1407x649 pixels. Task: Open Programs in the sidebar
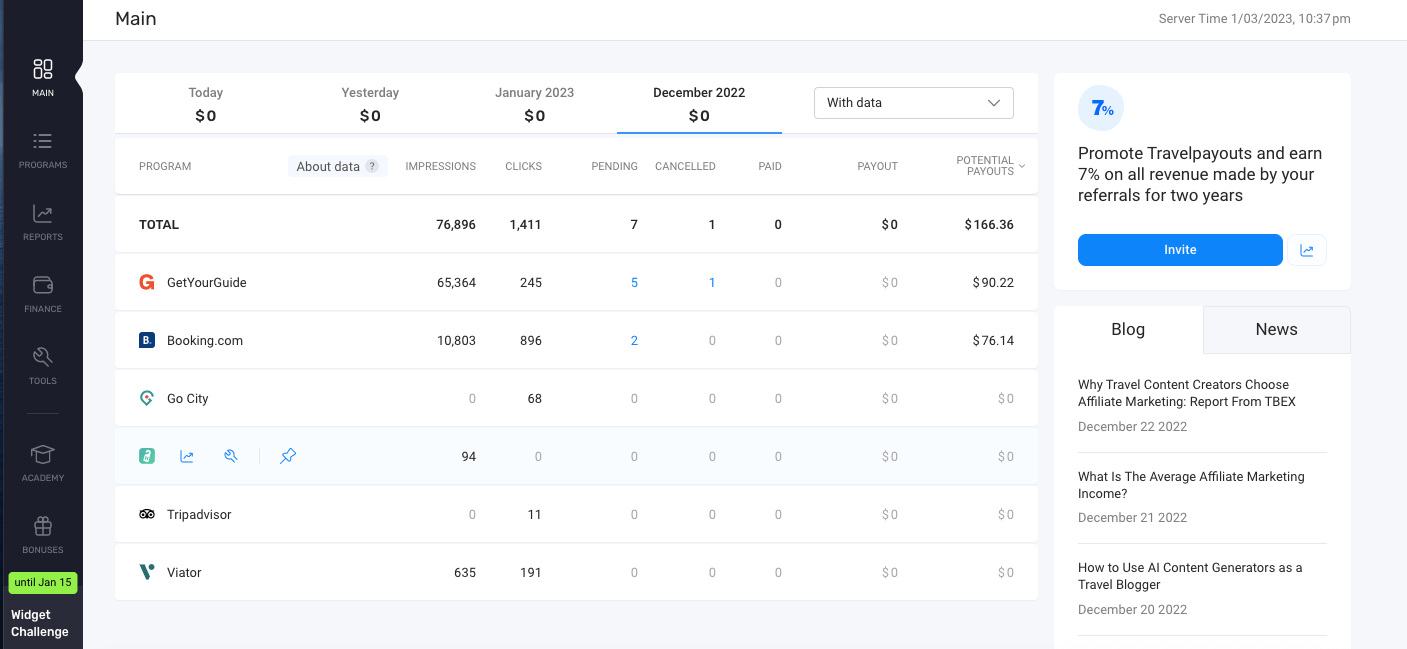[x=42, y=150]
